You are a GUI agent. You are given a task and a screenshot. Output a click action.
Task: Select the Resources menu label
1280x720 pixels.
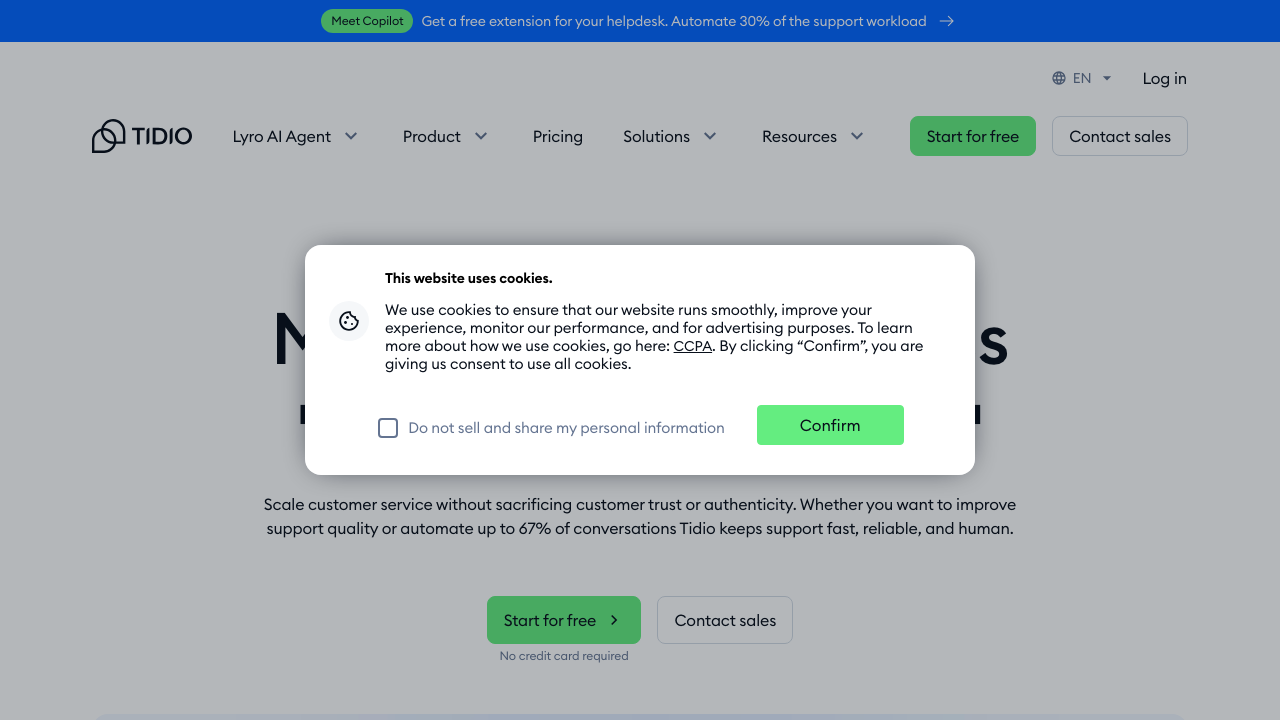pyautogui.click(x=799, y=136)
